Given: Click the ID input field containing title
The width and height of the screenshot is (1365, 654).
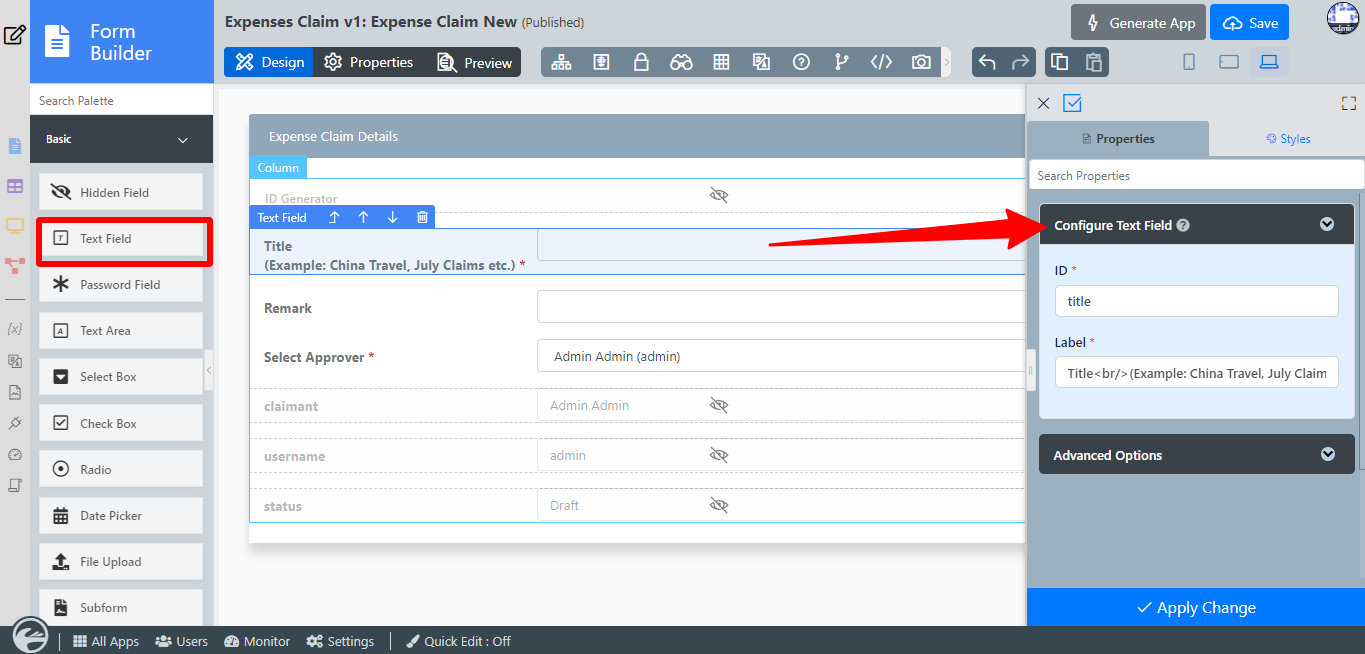Looking at the screenshot, I should pyautogui.click(x=1196, y=301).
